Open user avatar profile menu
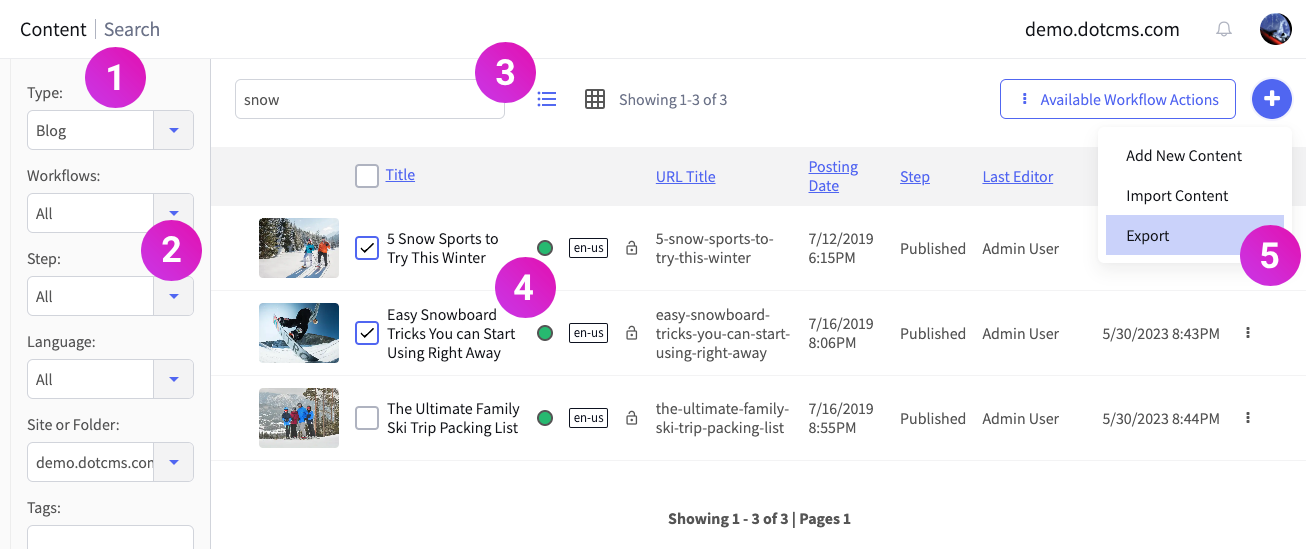The width and height of the screenshot is (1306, 549). pyautogui.click(x=1276, y=29)
